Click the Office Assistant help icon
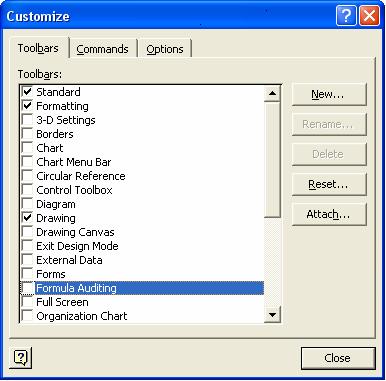 tap(21, 358)
